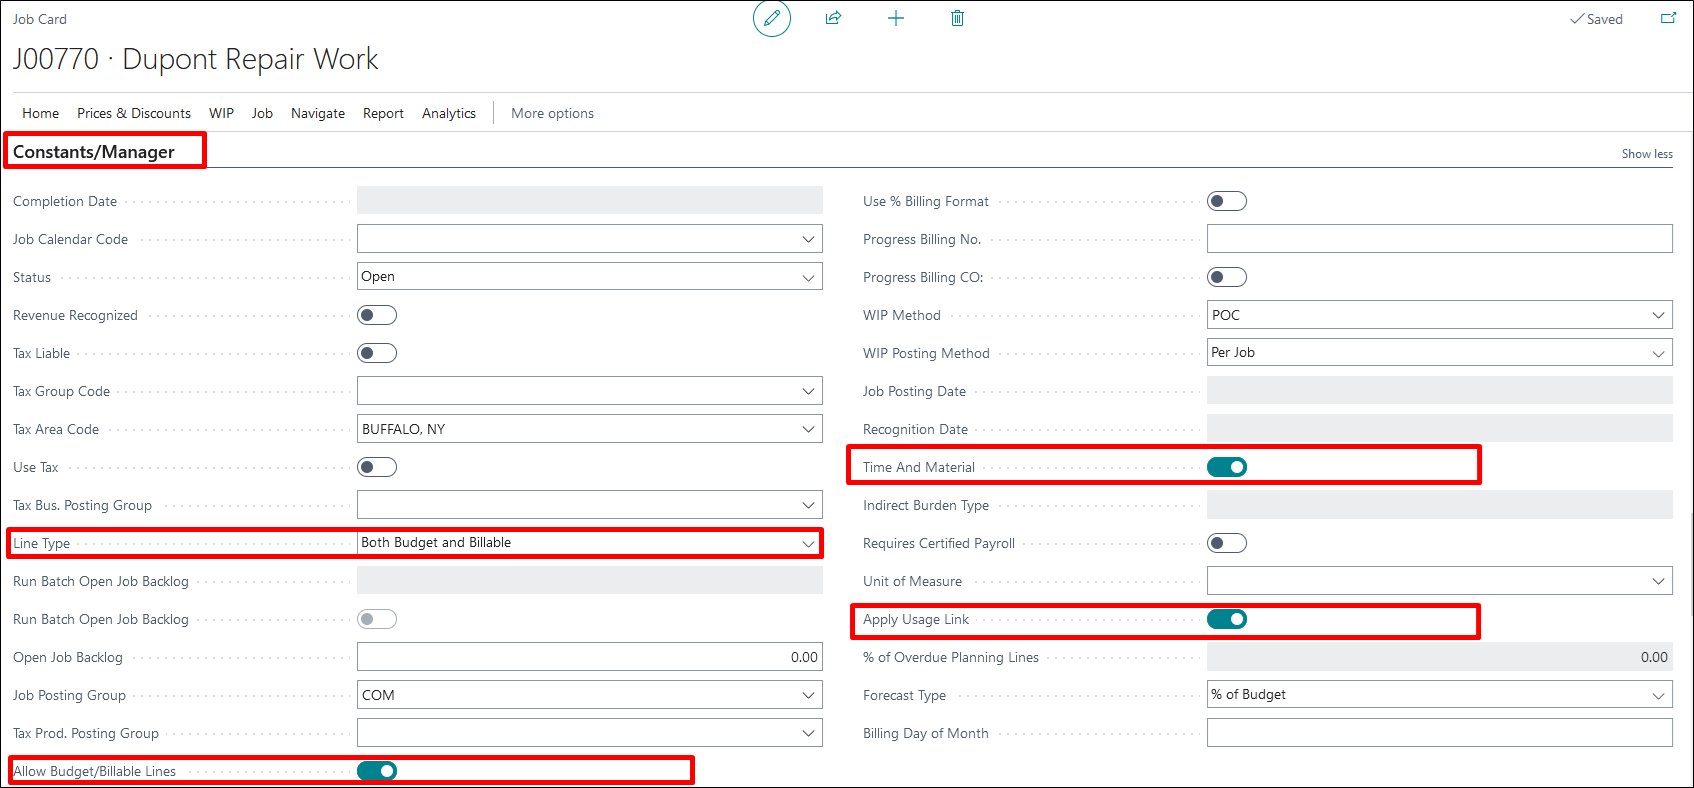Toggle Requires Certified Payroll switch

click(x=1227, y=543)
